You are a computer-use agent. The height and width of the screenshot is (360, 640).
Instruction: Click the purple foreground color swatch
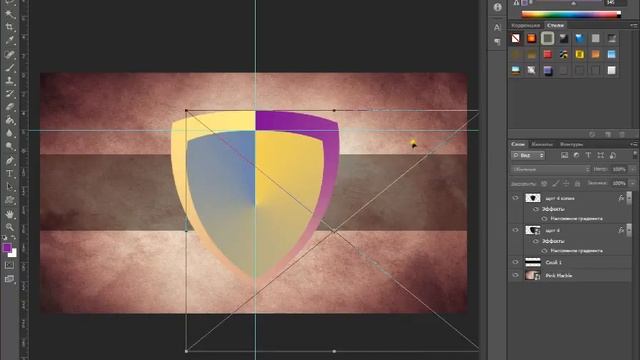tap(7, 248)
